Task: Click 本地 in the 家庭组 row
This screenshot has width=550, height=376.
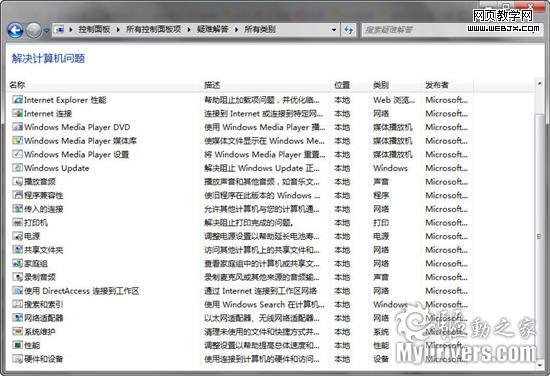Action: click(x=342, y=263)
